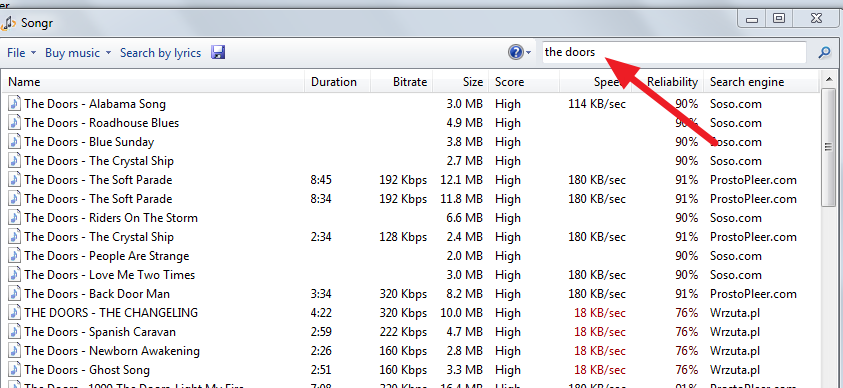Viewport: 843px width, 388px height.
Task: Click the save floppy disk icon
Action: tap(218, 52)
